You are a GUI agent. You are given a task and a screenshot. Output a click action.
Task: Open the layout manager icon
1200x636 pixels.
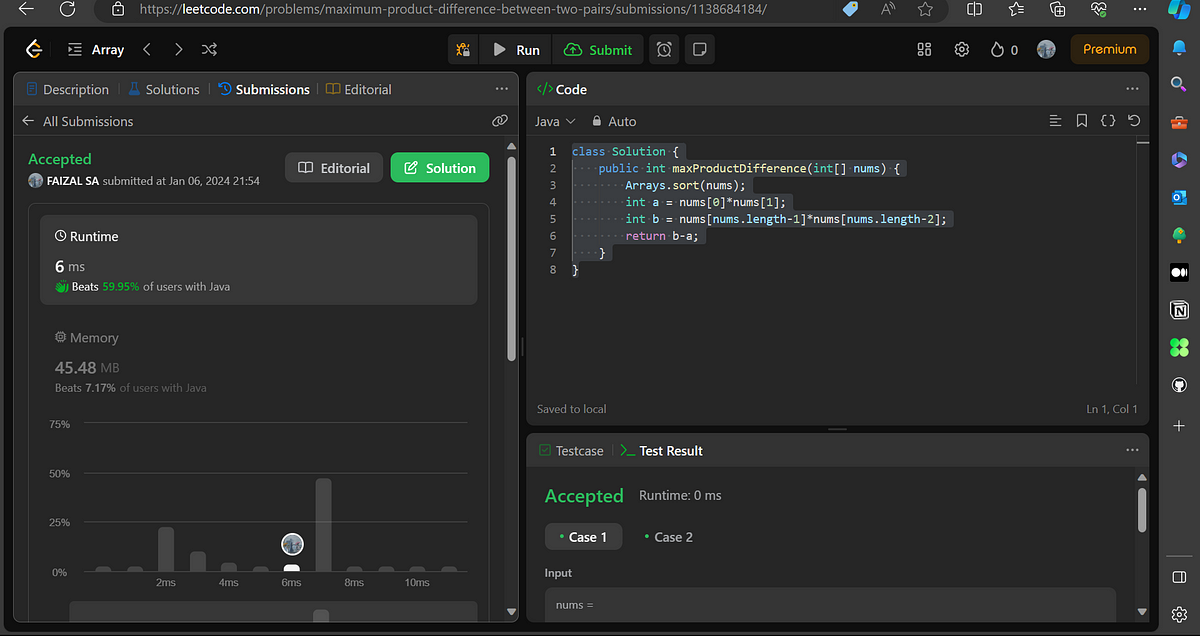click(x=924, y=49)
